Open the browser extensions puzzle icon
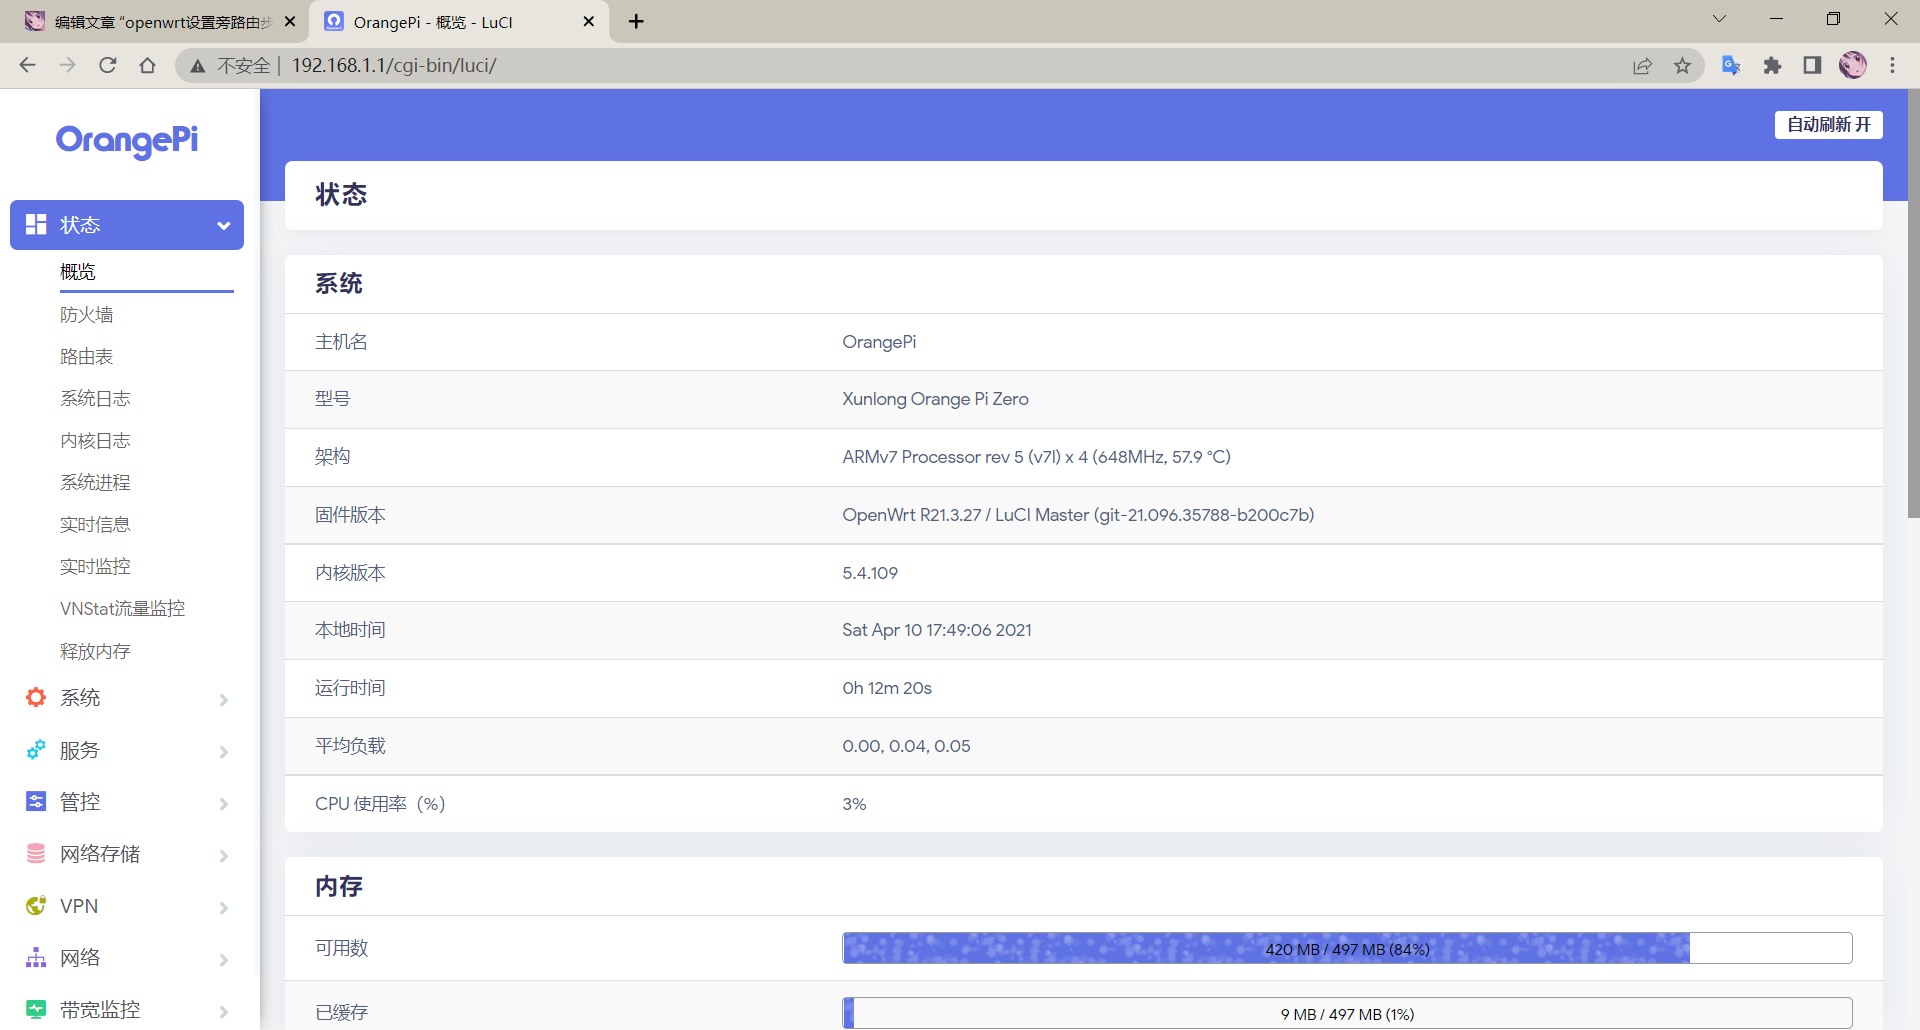Image resolution: width=1920 pixels, height=1030 pixels. click(x=1772, y=65)
